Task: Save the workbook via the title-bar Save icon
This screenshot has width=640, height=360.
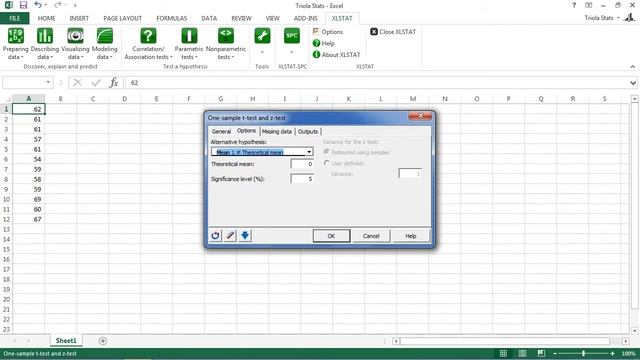Action: tap(23, 5)
